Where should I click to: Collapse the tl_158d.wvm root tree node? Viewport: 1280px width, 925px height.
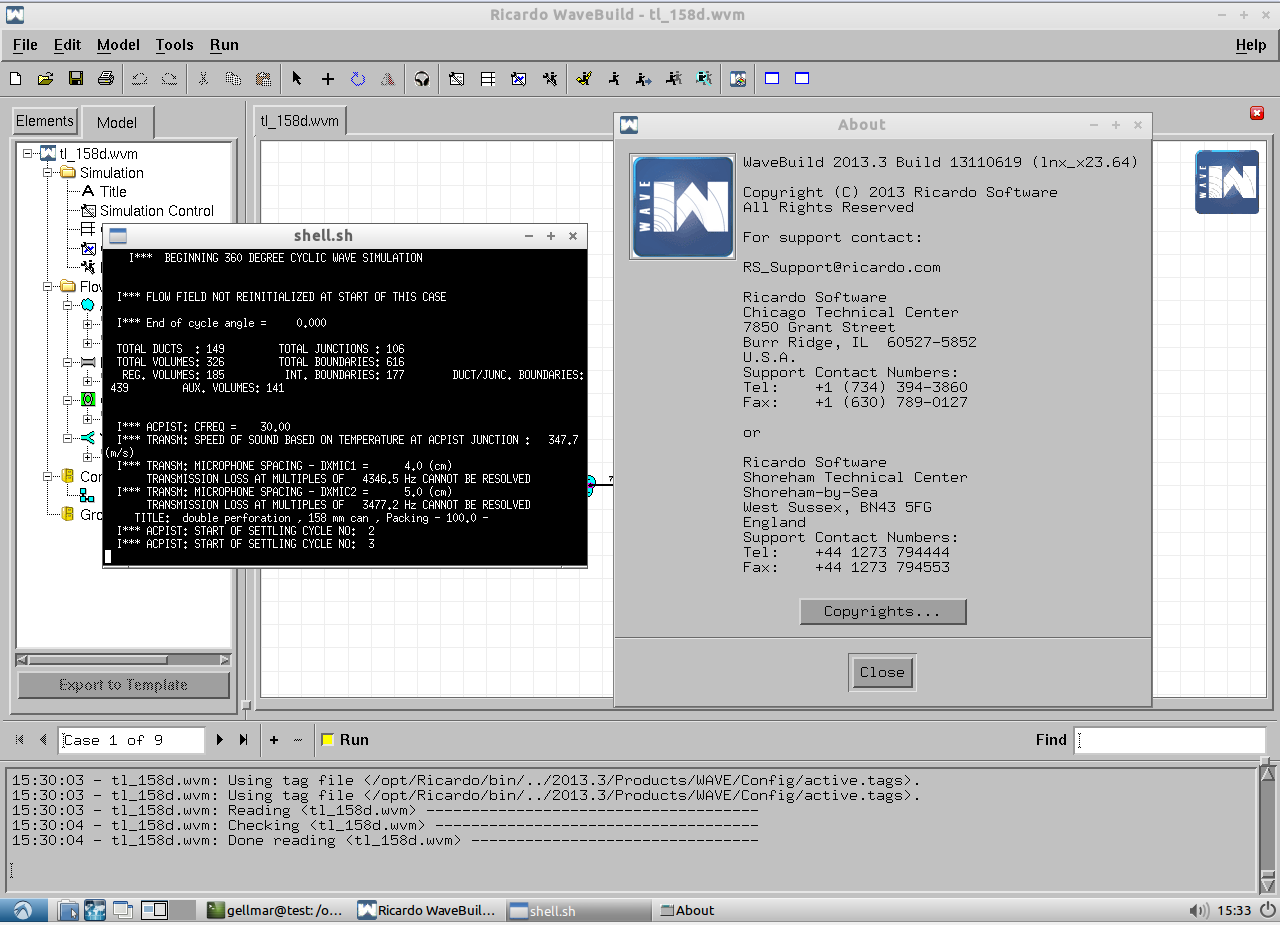(x=29, y=154)
